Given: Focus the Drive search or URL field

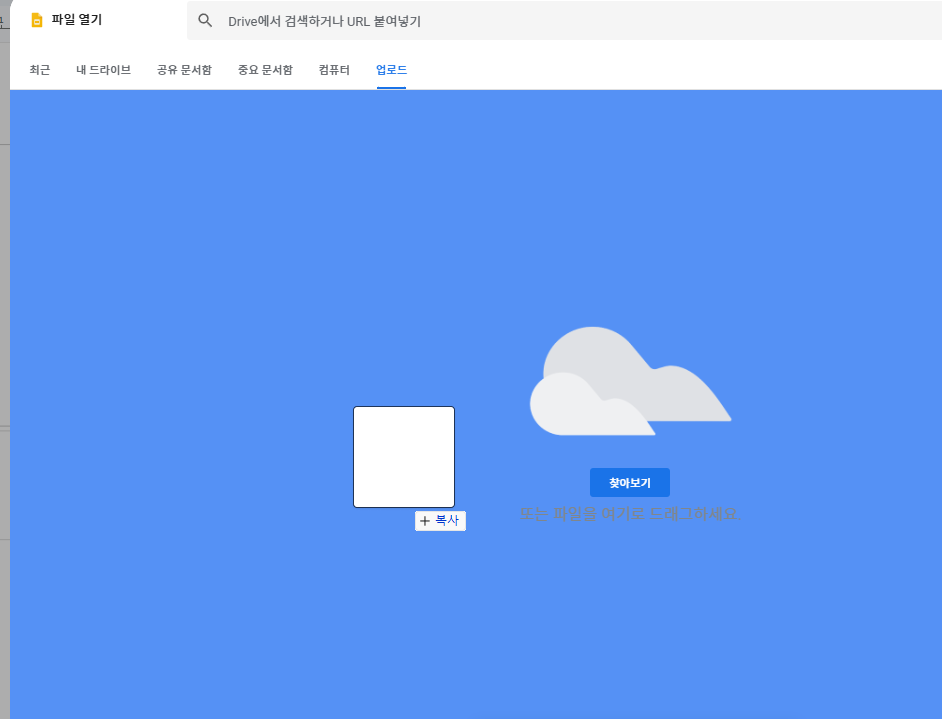Looking at the screenshot, I should pos(564,21).
